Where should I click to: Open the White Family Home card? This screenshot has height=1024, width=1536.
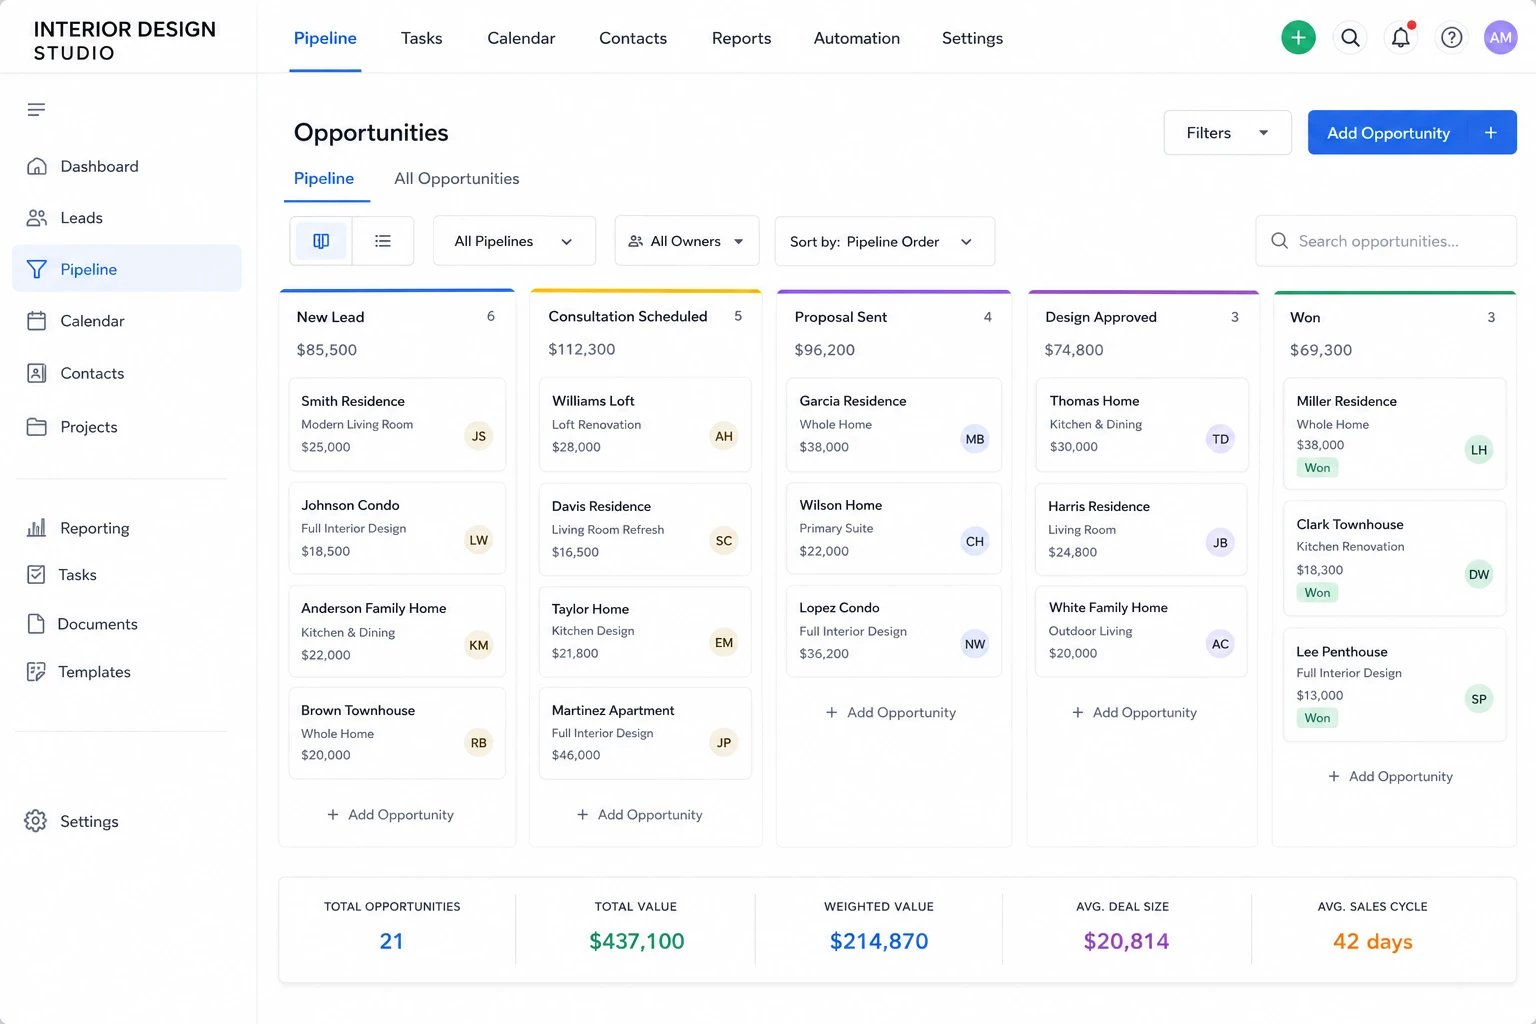tap(1141, 631)
